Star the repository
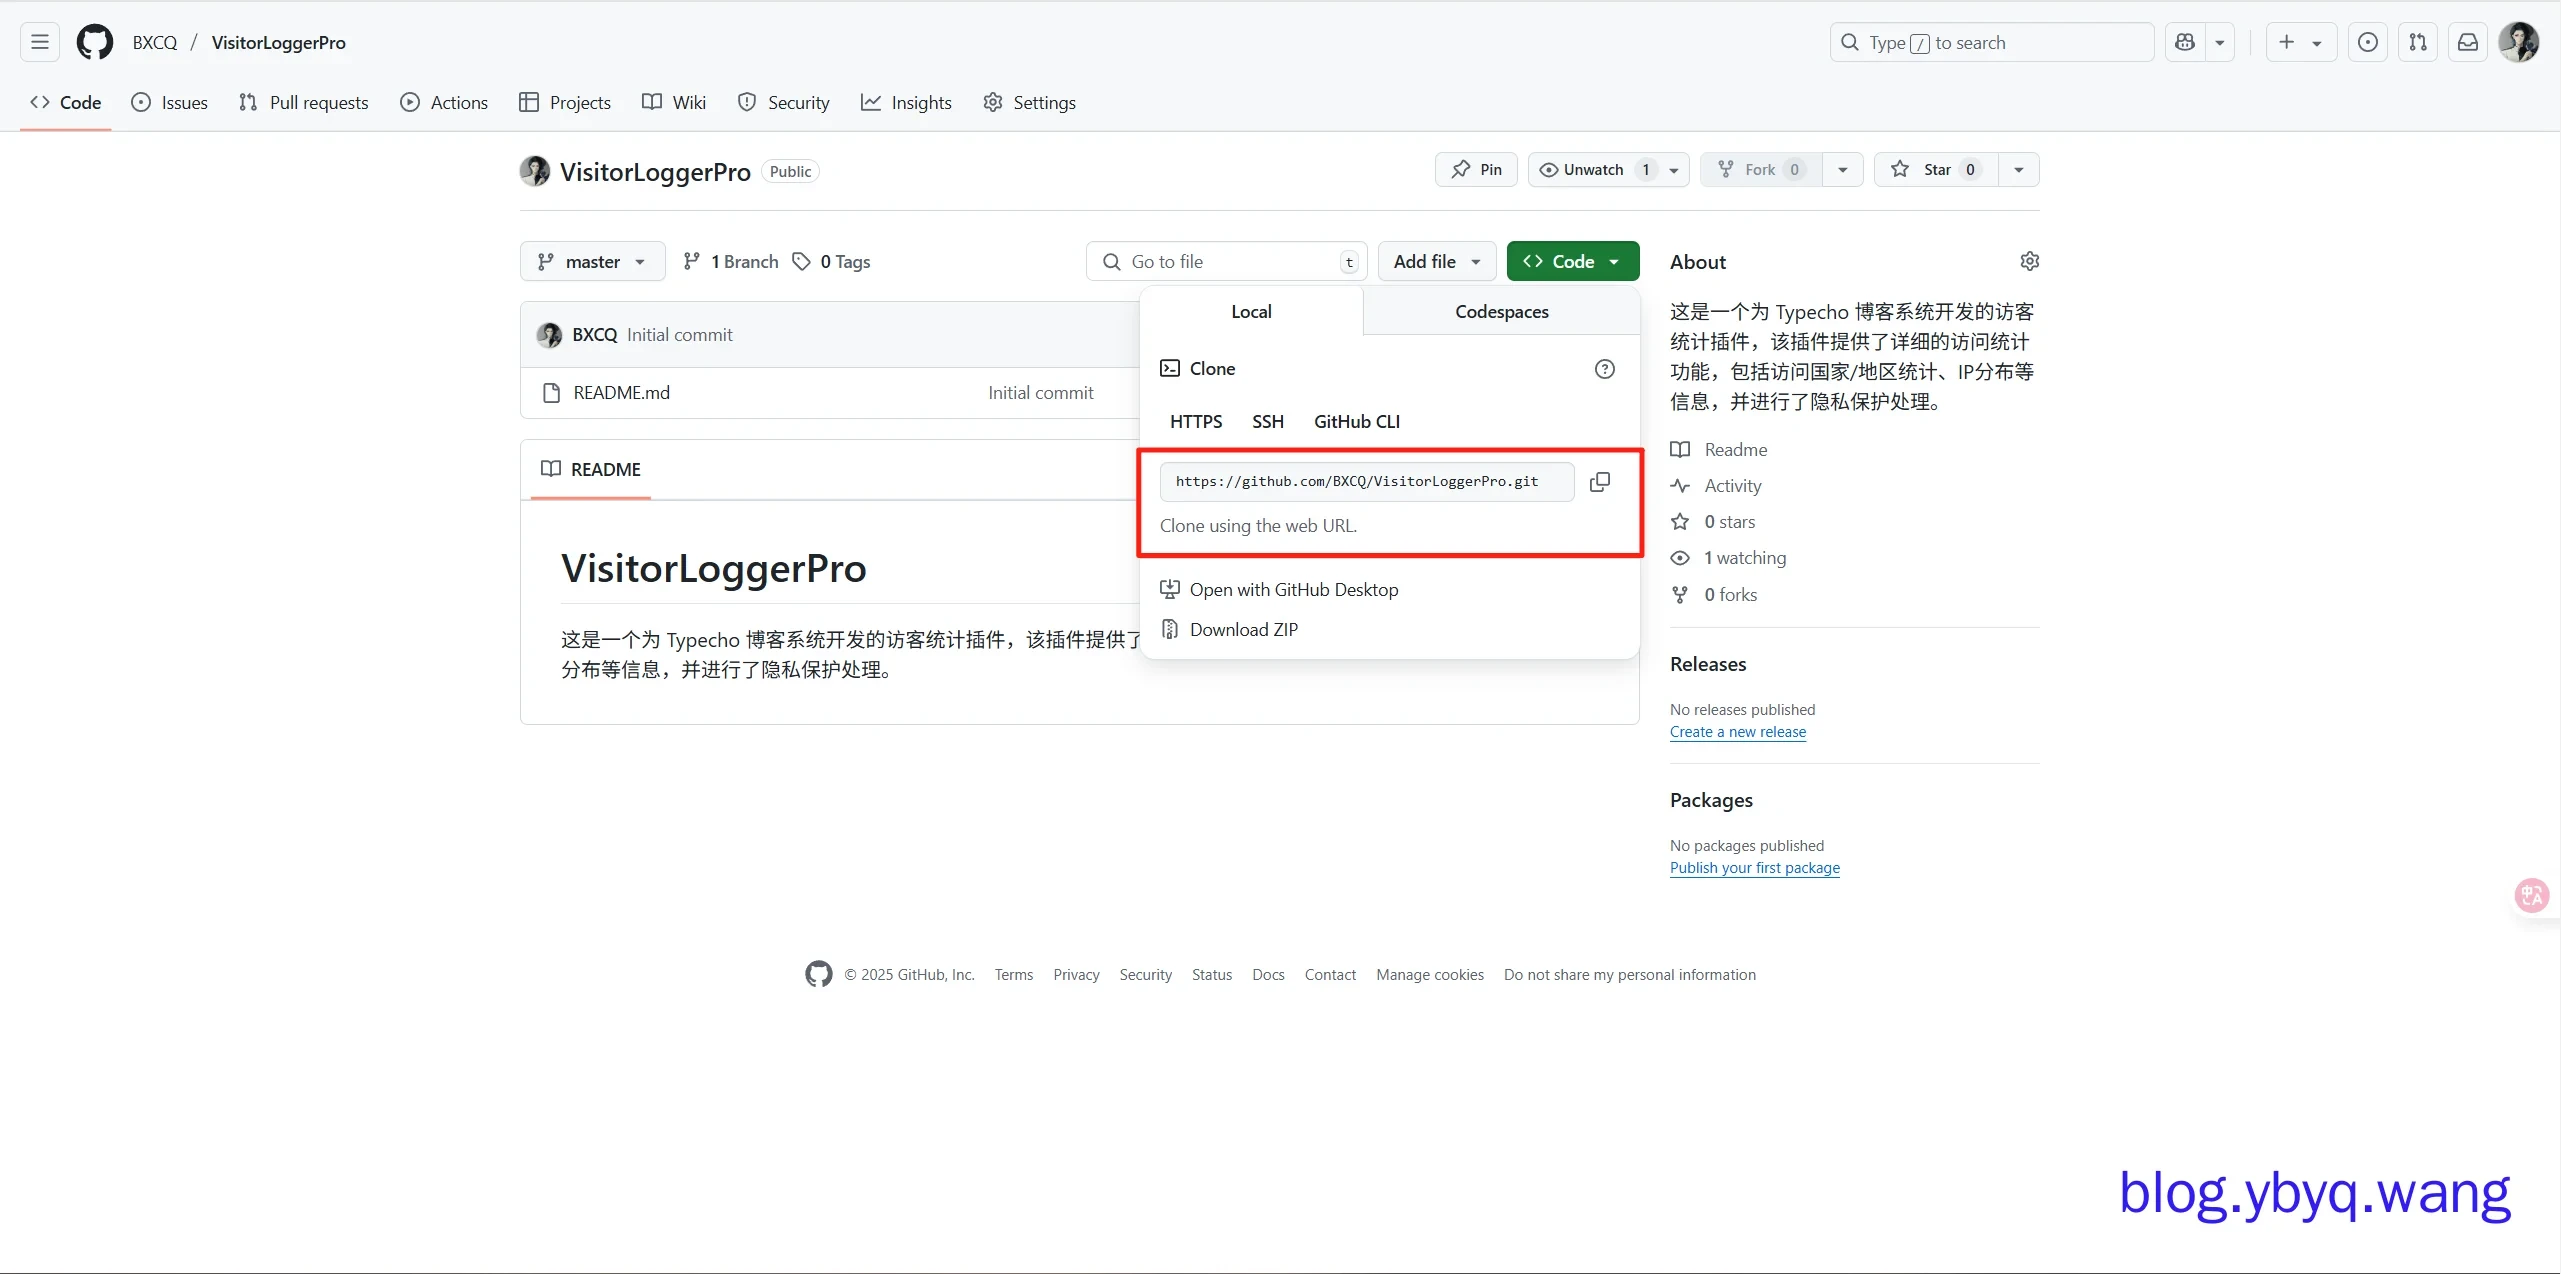 pos(1936,169)
